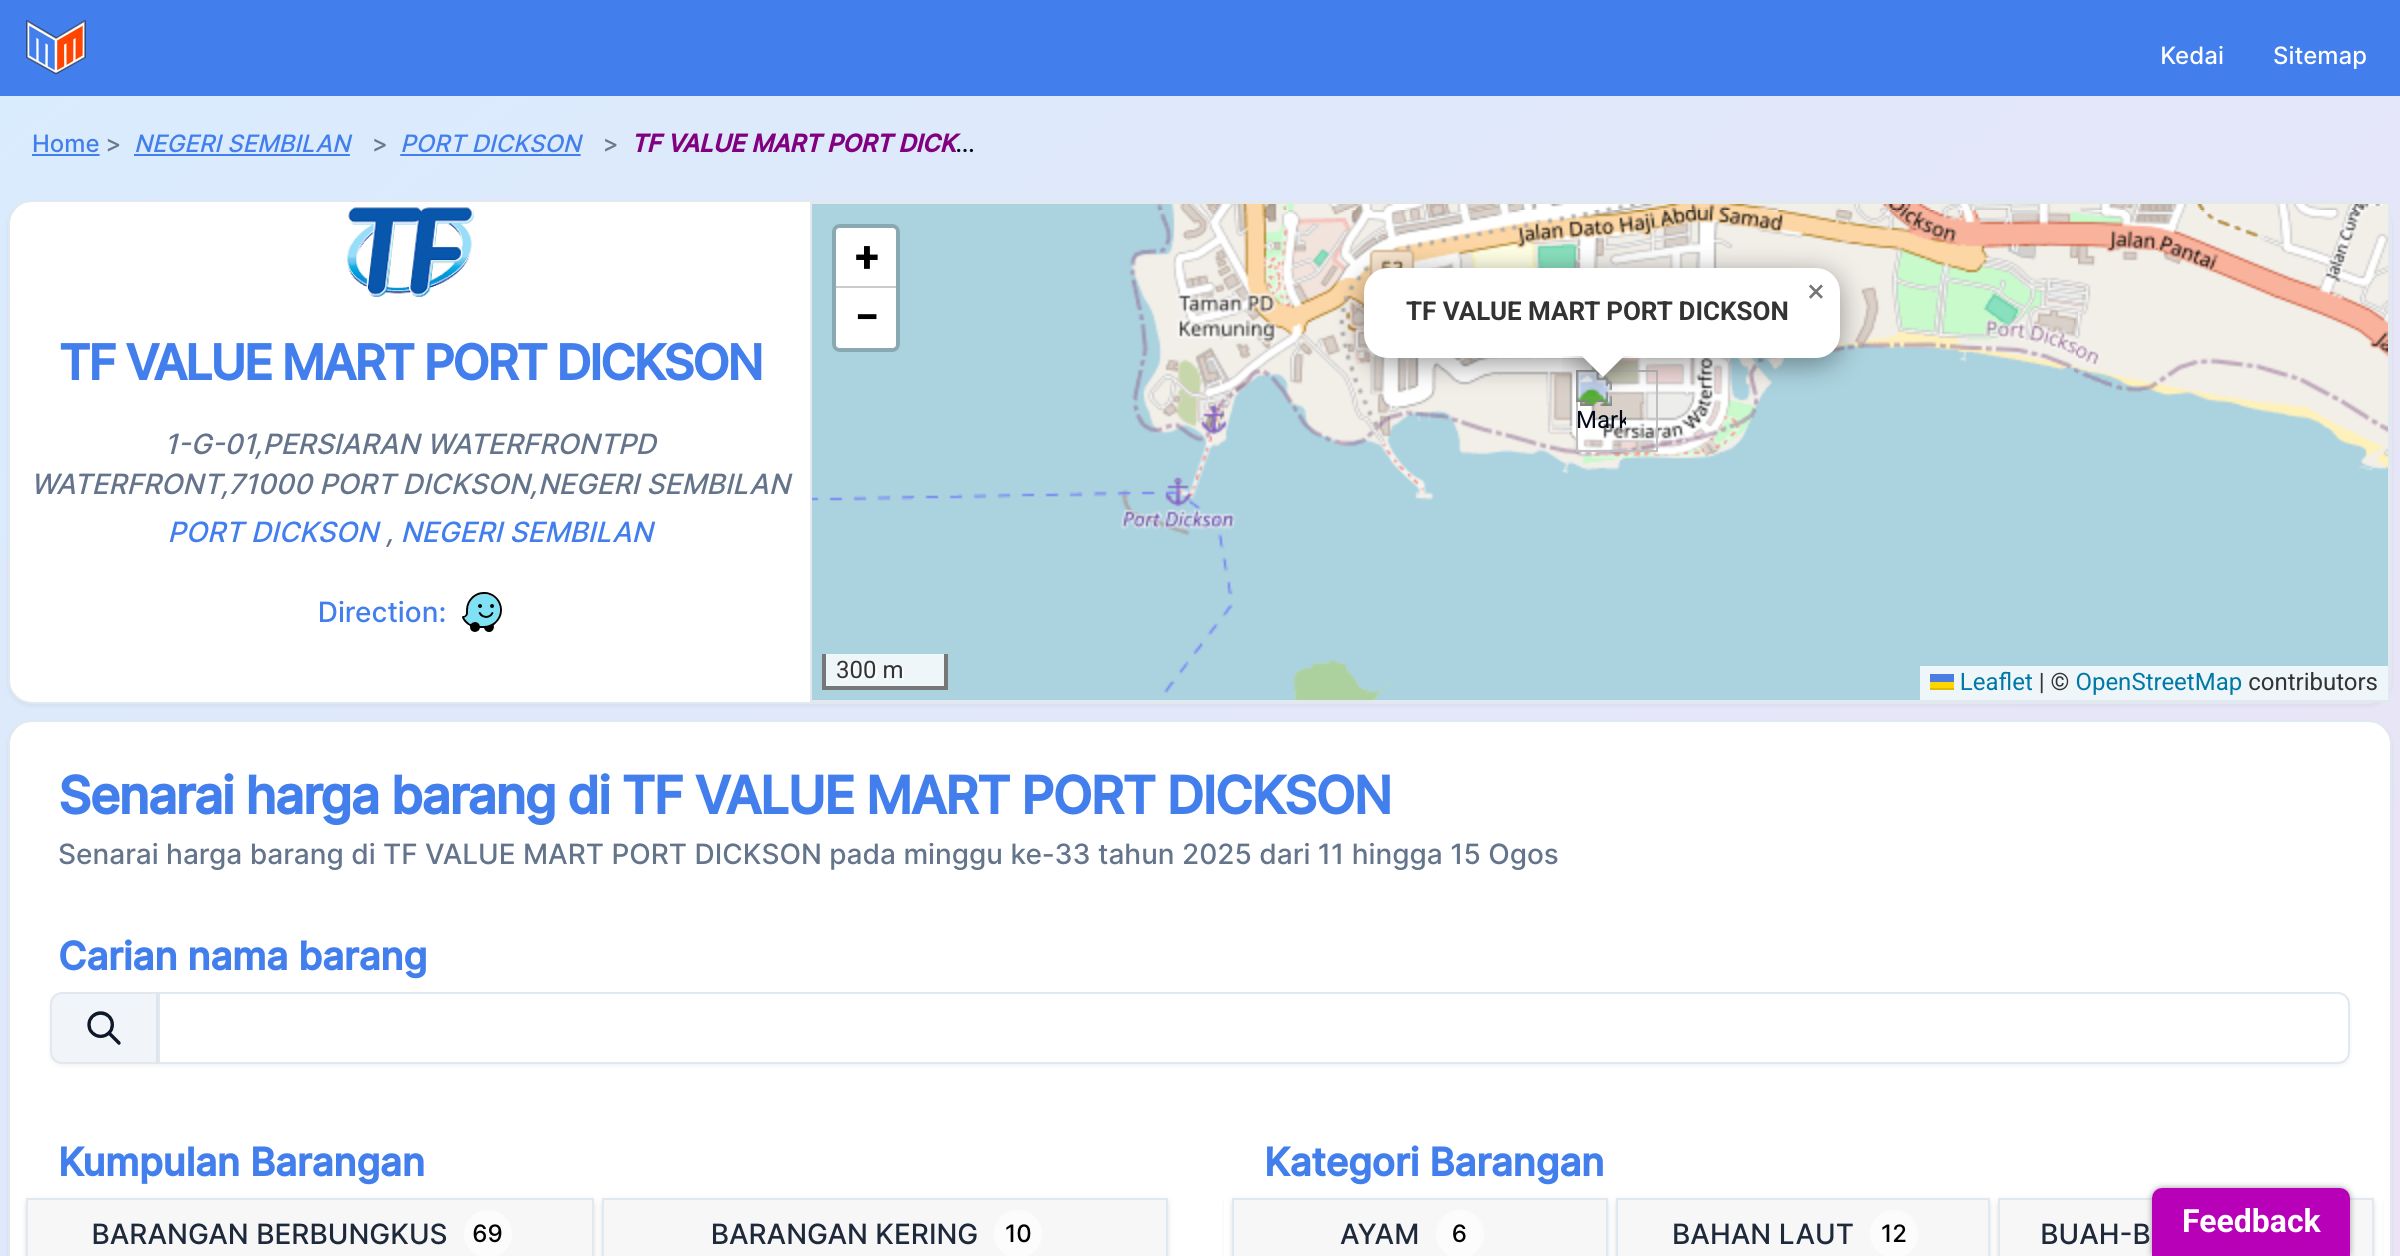Click the main TF VALUE MART PORT DICKSON title
This screenshot has width=2400, height=1256.
point(411,362)
